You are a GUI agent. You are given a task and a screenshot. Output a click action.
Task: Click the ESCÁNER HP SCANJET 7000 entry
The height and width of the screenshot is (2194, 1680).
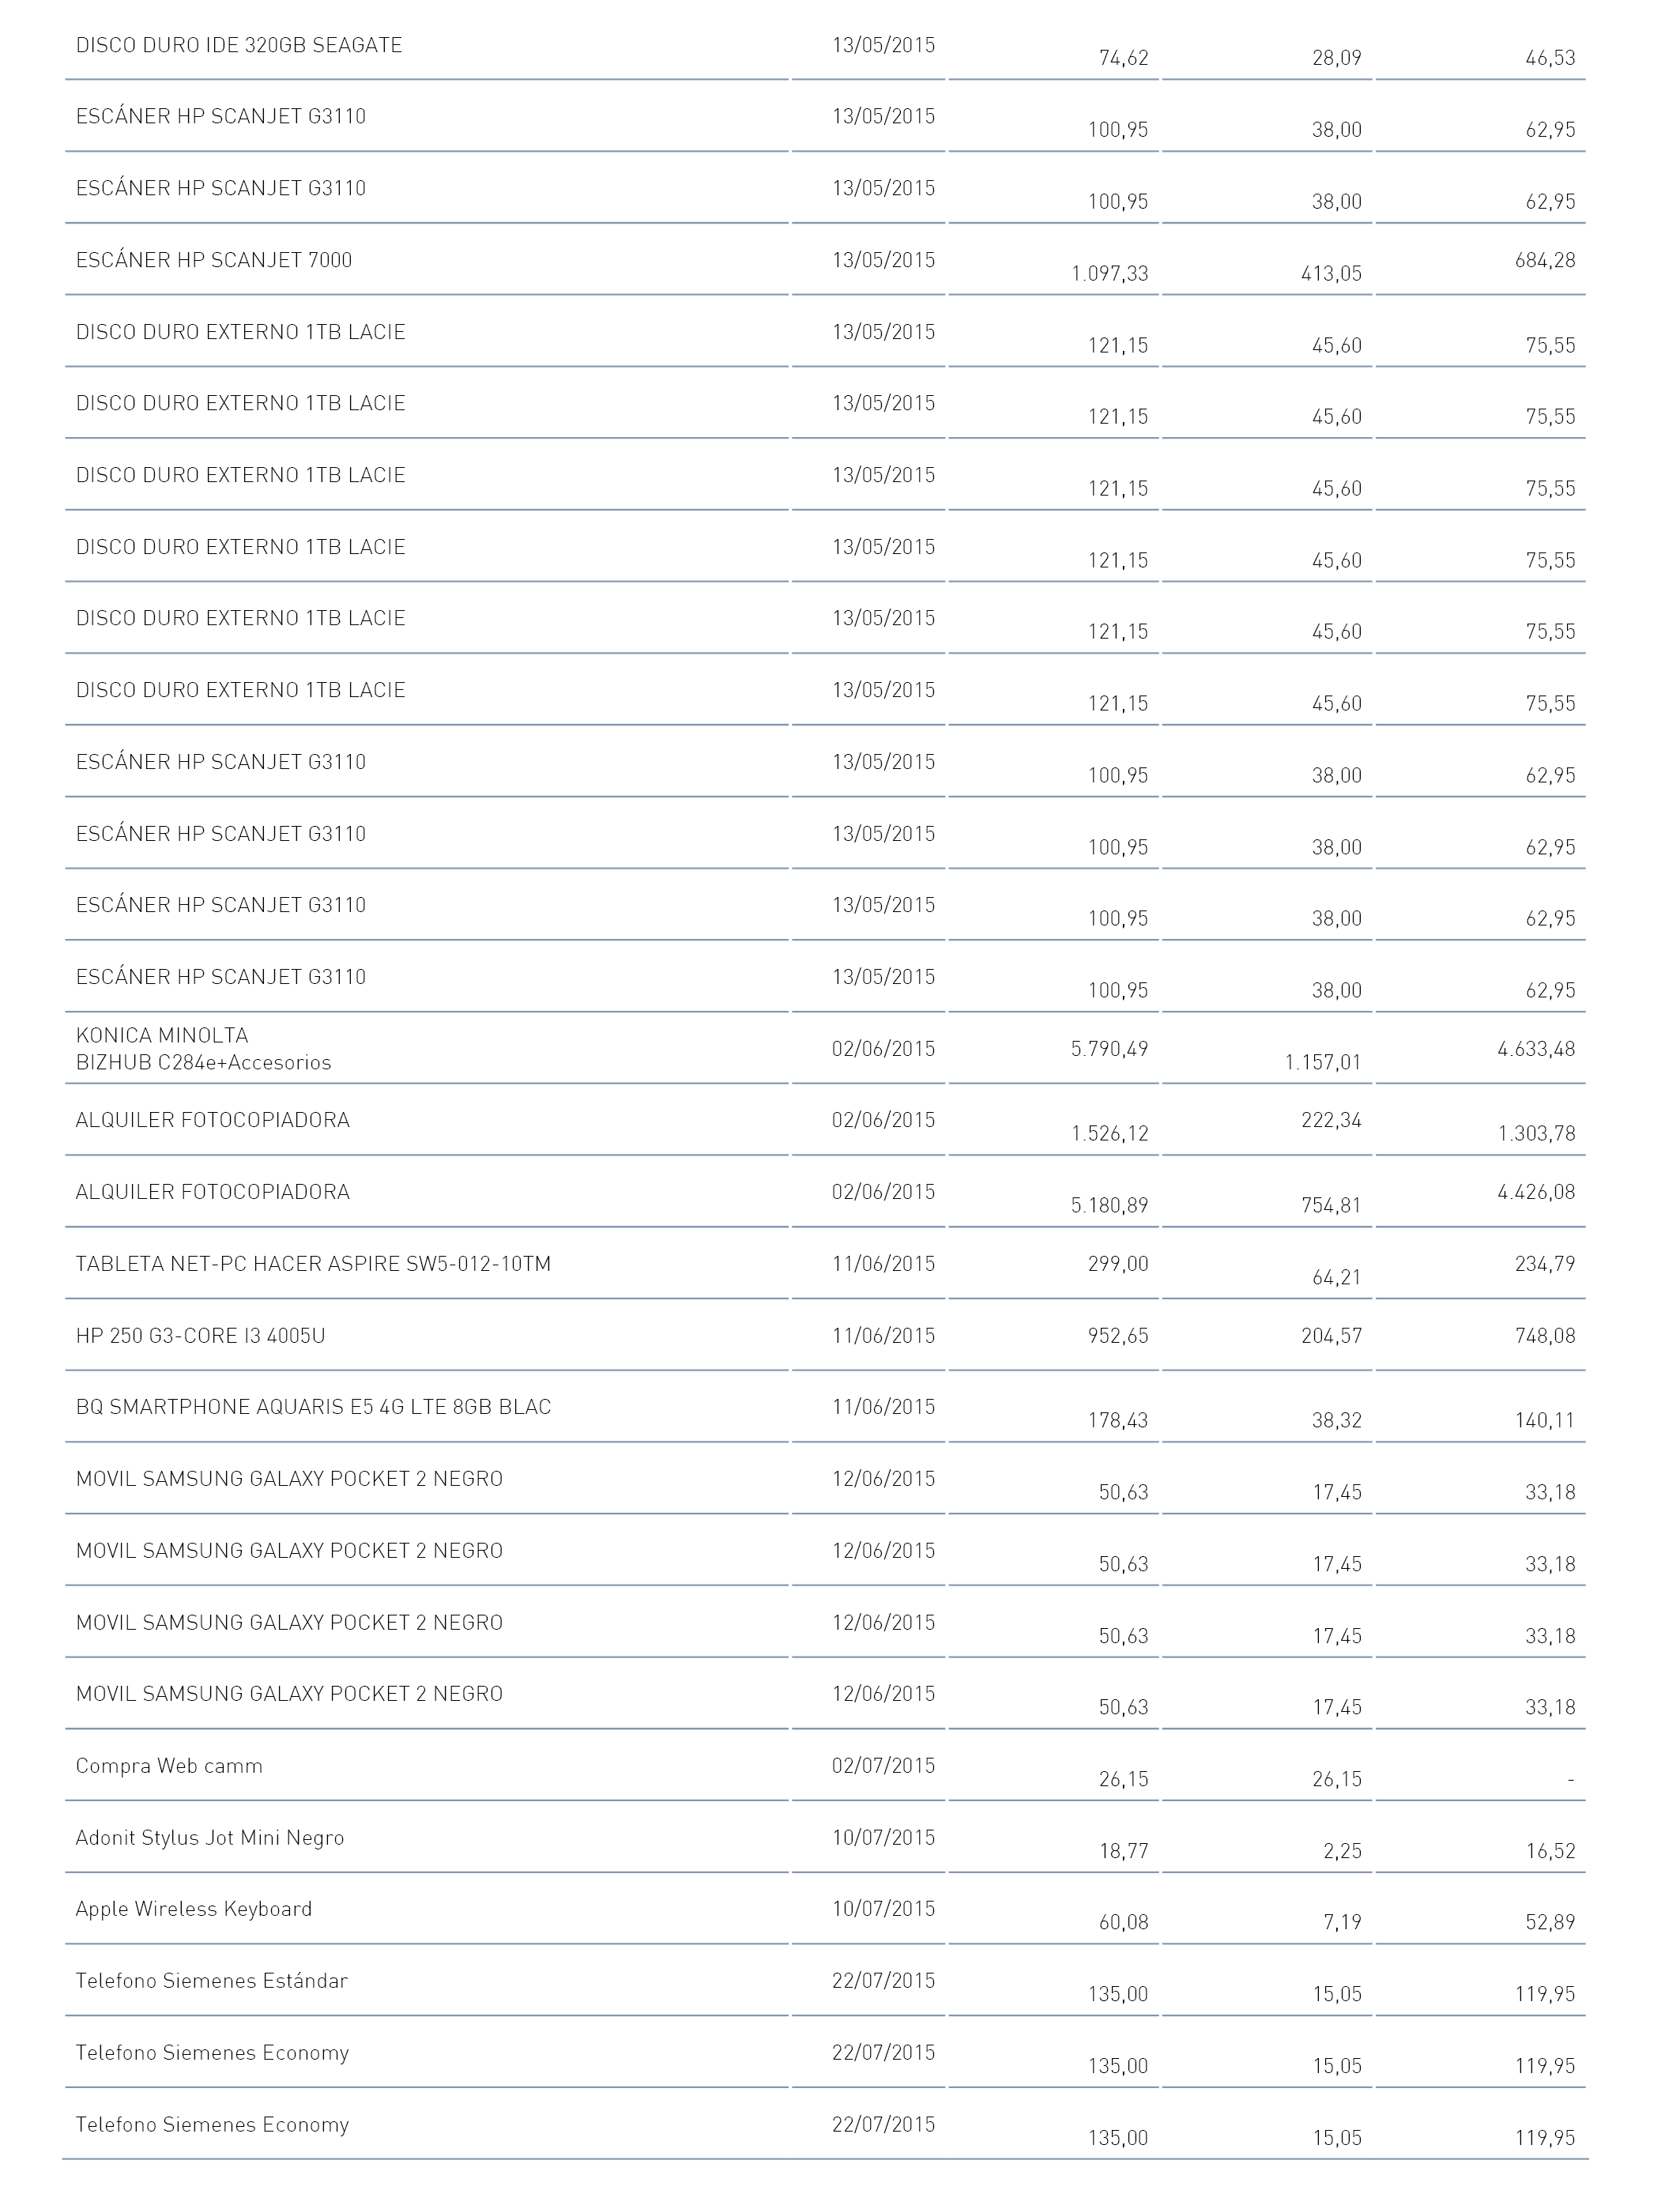click(x=214, y=260)
